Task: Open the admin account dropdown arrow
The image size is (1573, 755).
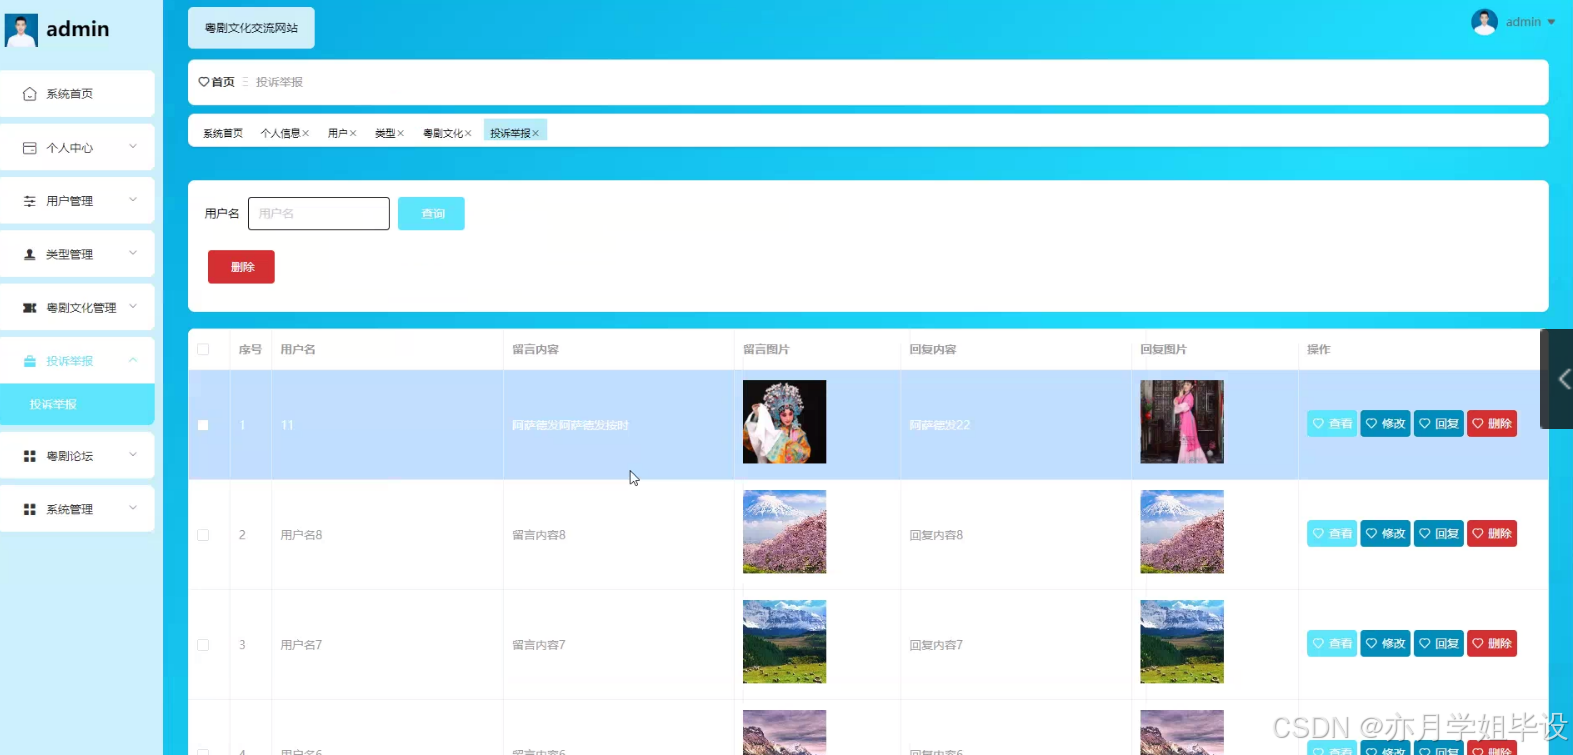Action: click(x=1551, y=22)
